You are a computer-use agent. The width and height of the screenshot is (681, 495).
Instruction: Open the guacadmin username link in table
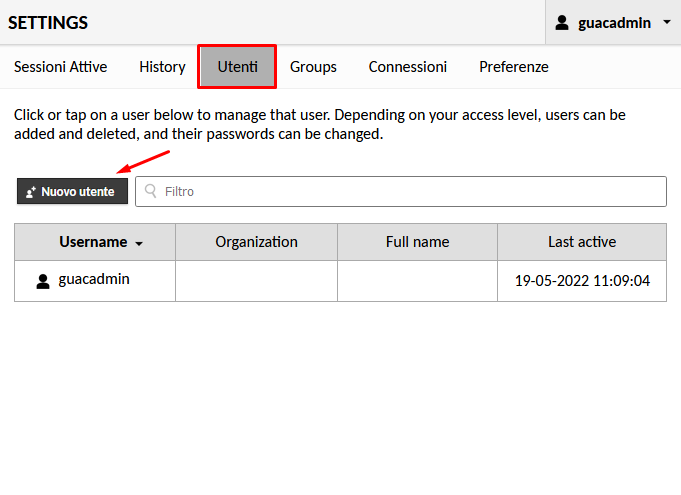pos(94,279)
